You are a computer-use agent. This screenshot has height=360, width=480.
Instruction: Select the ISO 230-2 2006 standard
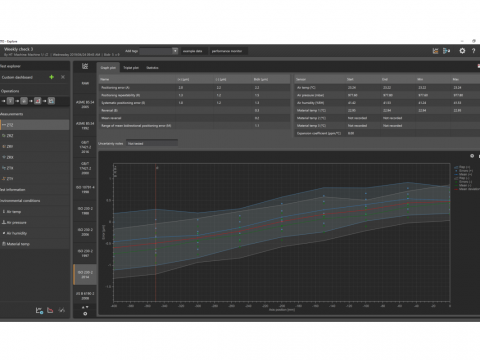(x=85, y=232)
